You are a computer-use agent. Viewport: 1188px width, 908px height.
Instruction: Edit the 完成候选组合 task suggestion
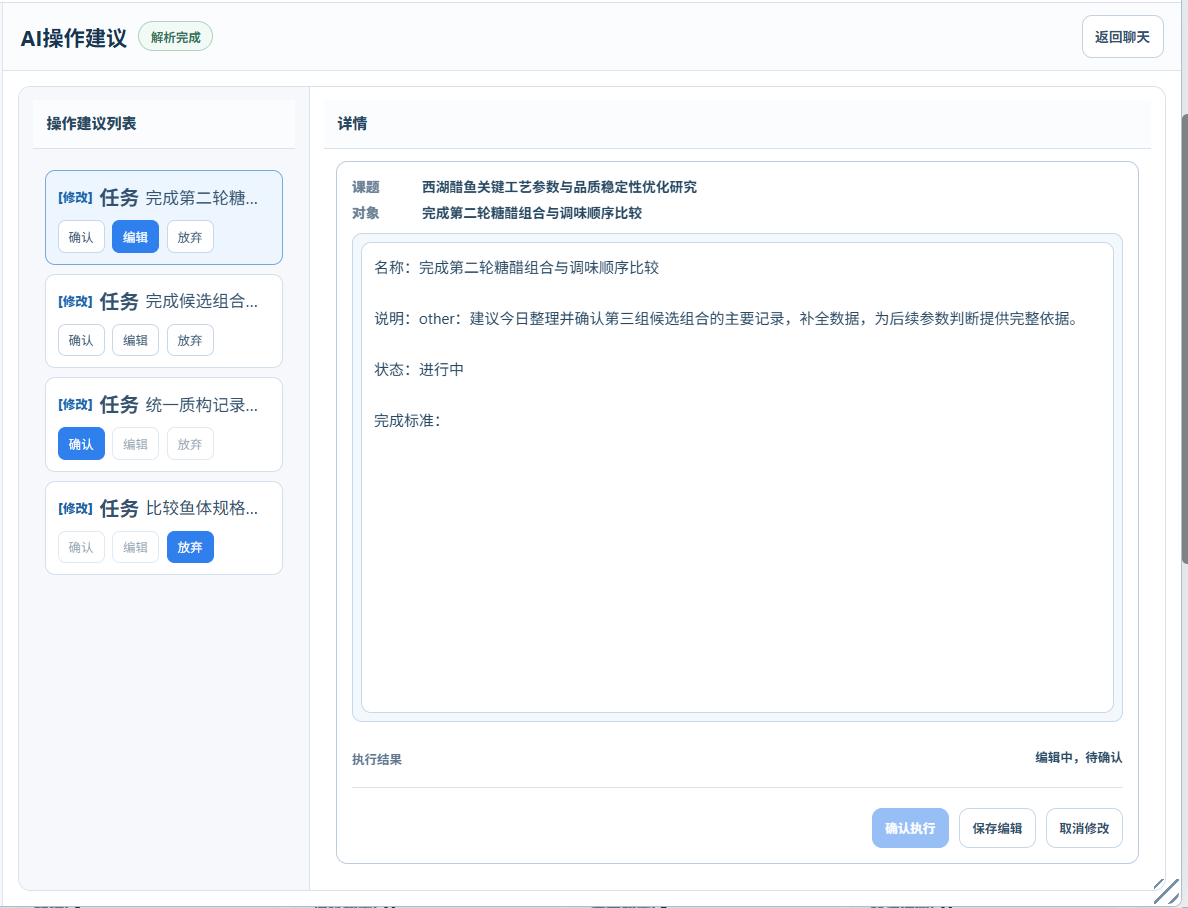pos(136,340)
